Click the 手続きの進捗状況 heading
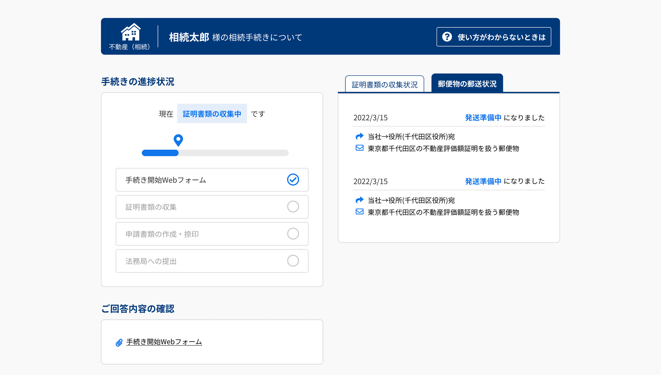This screenshot has height=375, width=661. coord(137,81)
